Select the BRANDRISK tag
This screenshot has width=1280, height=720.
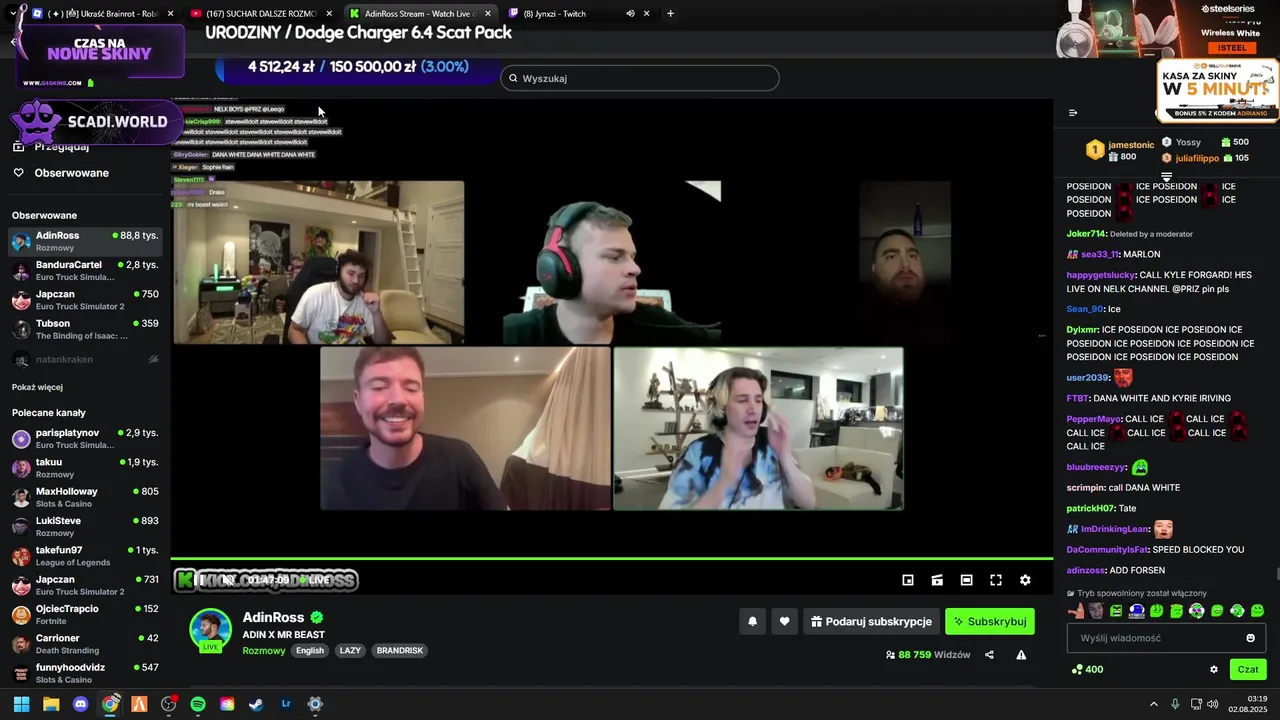(400, 650)
